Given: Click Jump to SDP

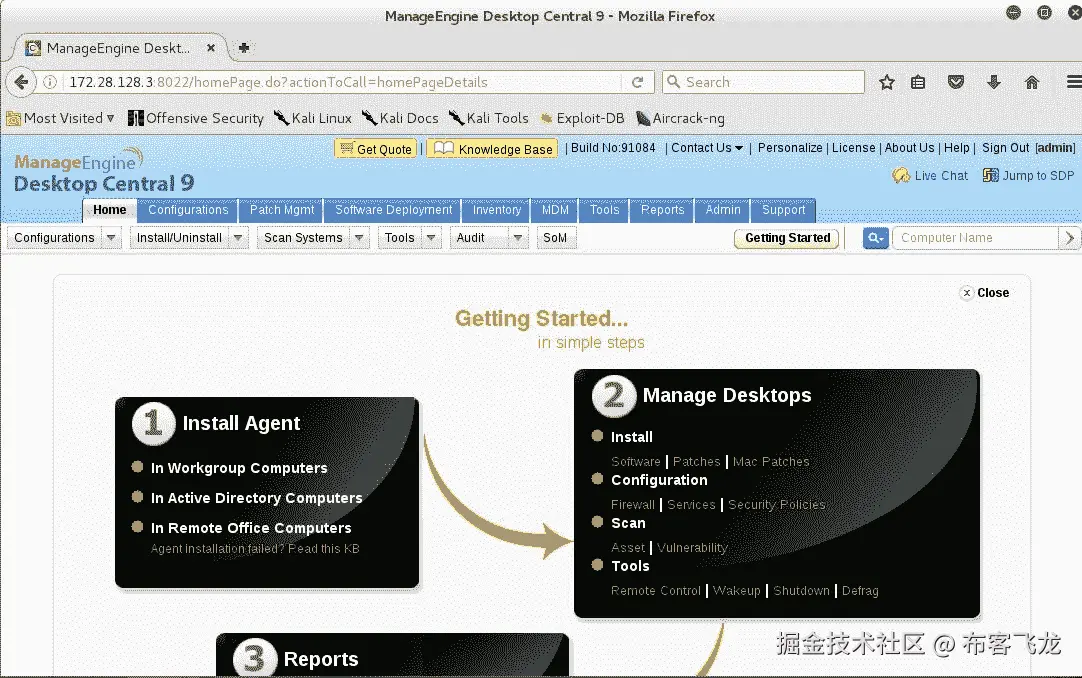Looking at the screenshot, I should click(x=1028, y=176).
